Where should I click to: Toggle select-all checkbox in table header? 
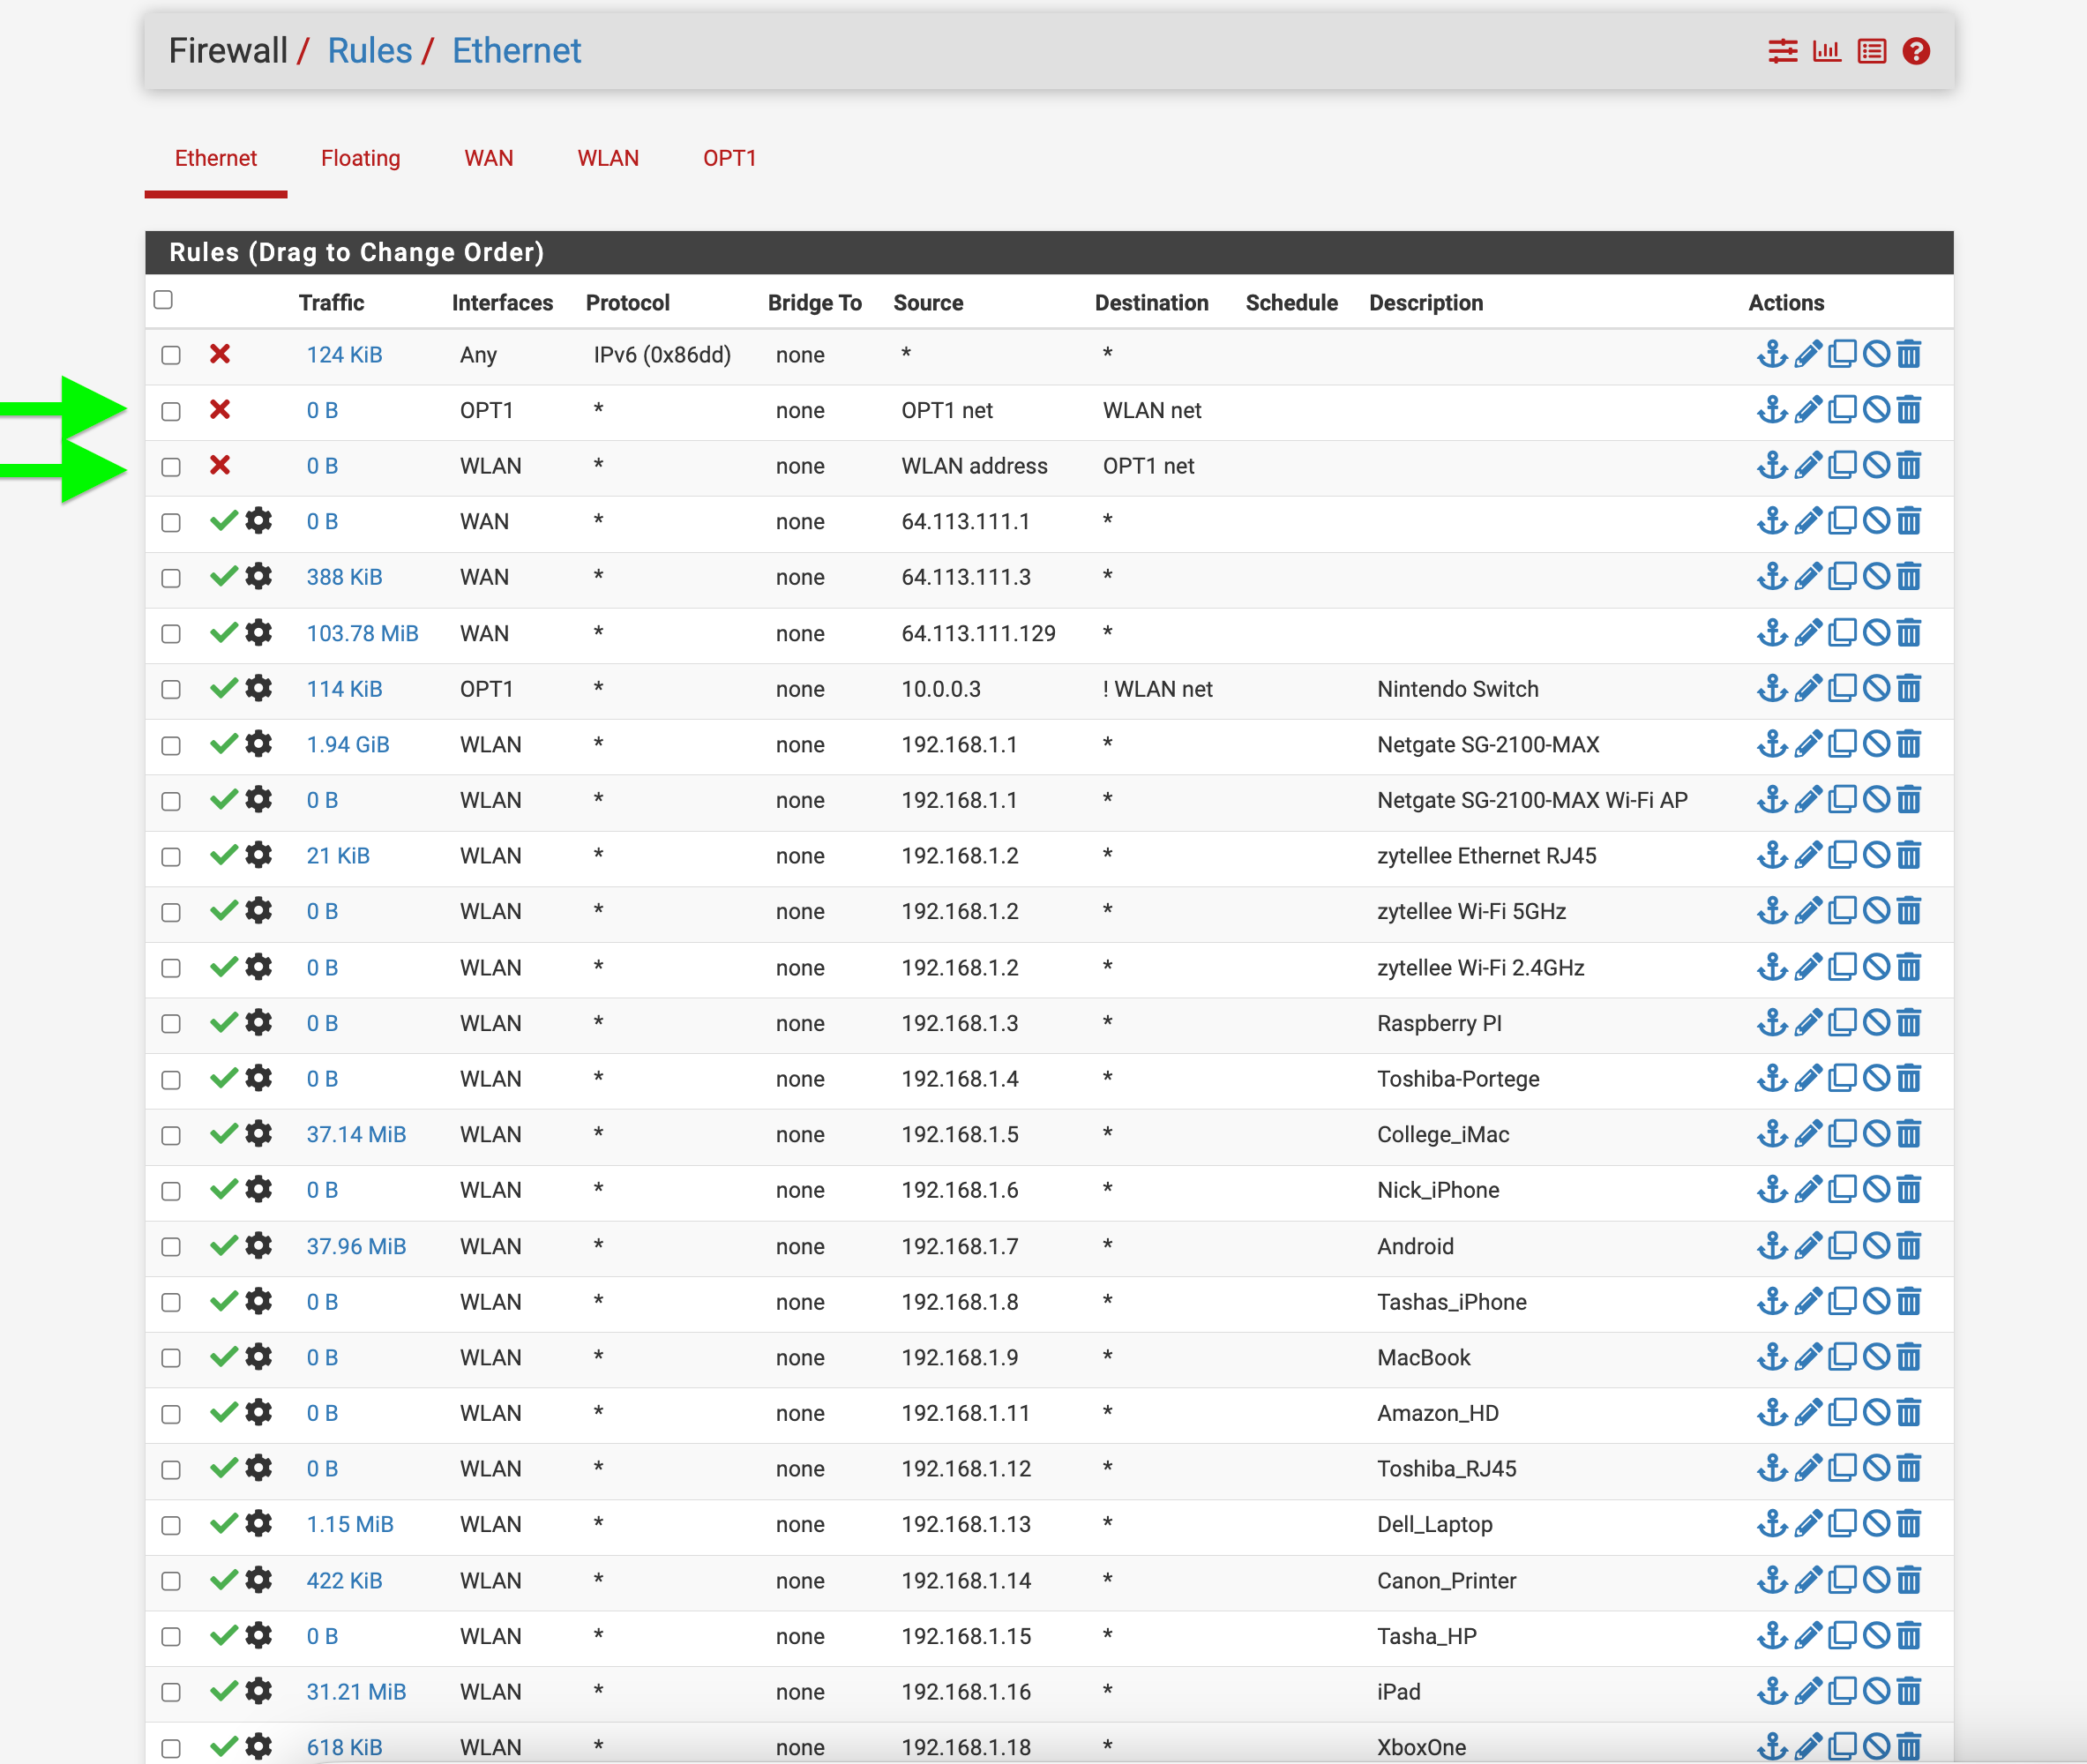pyautogui.click(x=163, y=300)
